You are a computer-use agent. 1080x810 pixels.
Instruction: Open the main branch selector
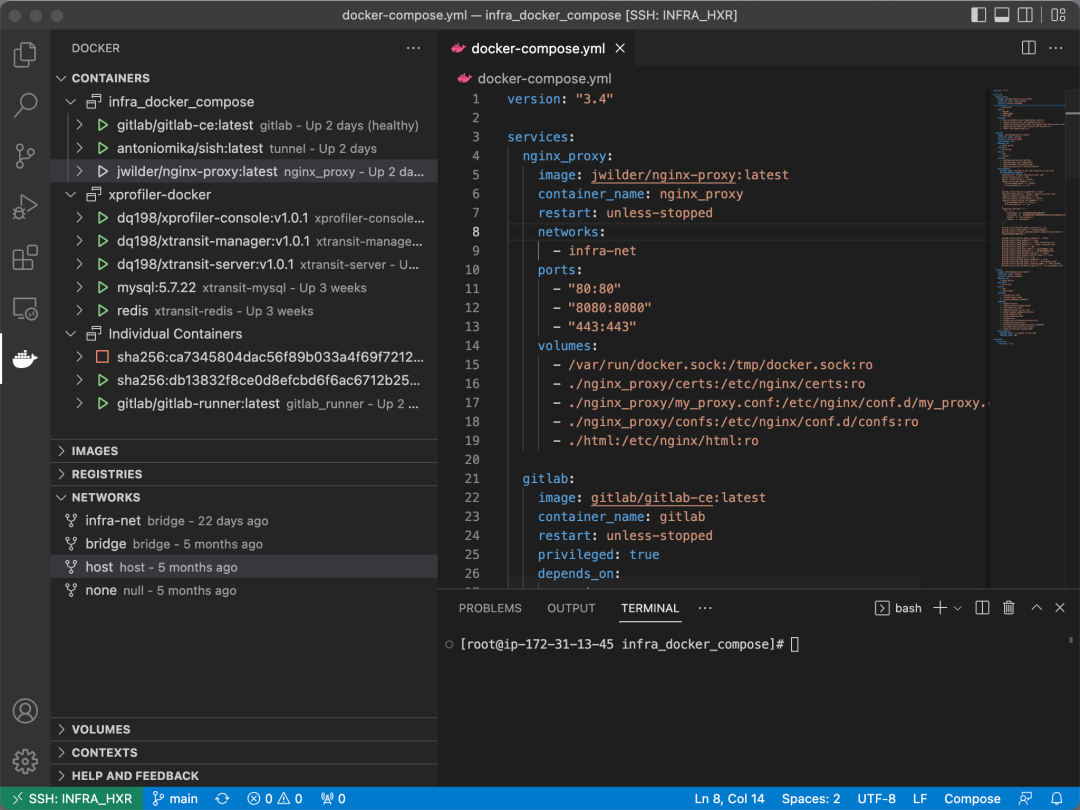[x=175, y=798]
